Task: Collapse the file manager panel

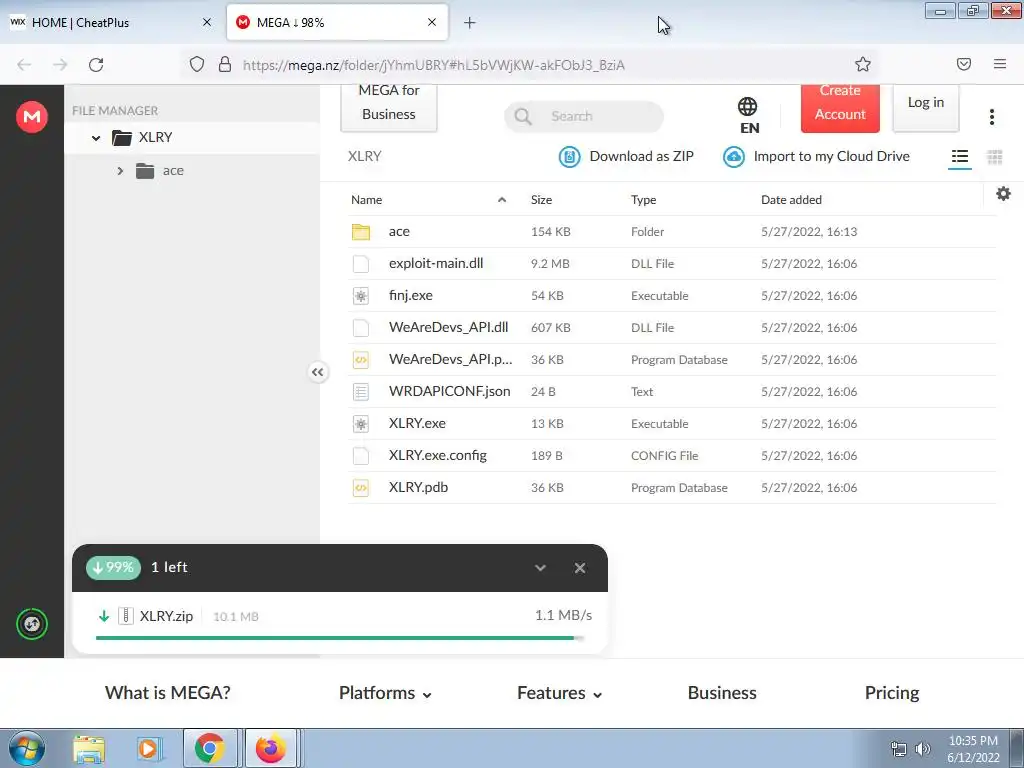Action: (317, 372)
